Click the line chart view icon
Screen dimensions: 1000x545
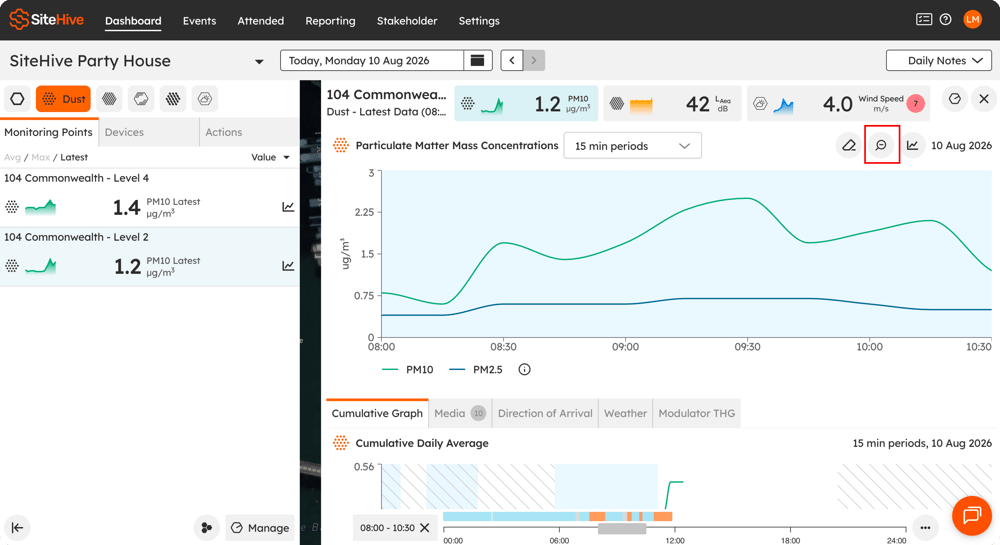[x=913, y=145]
